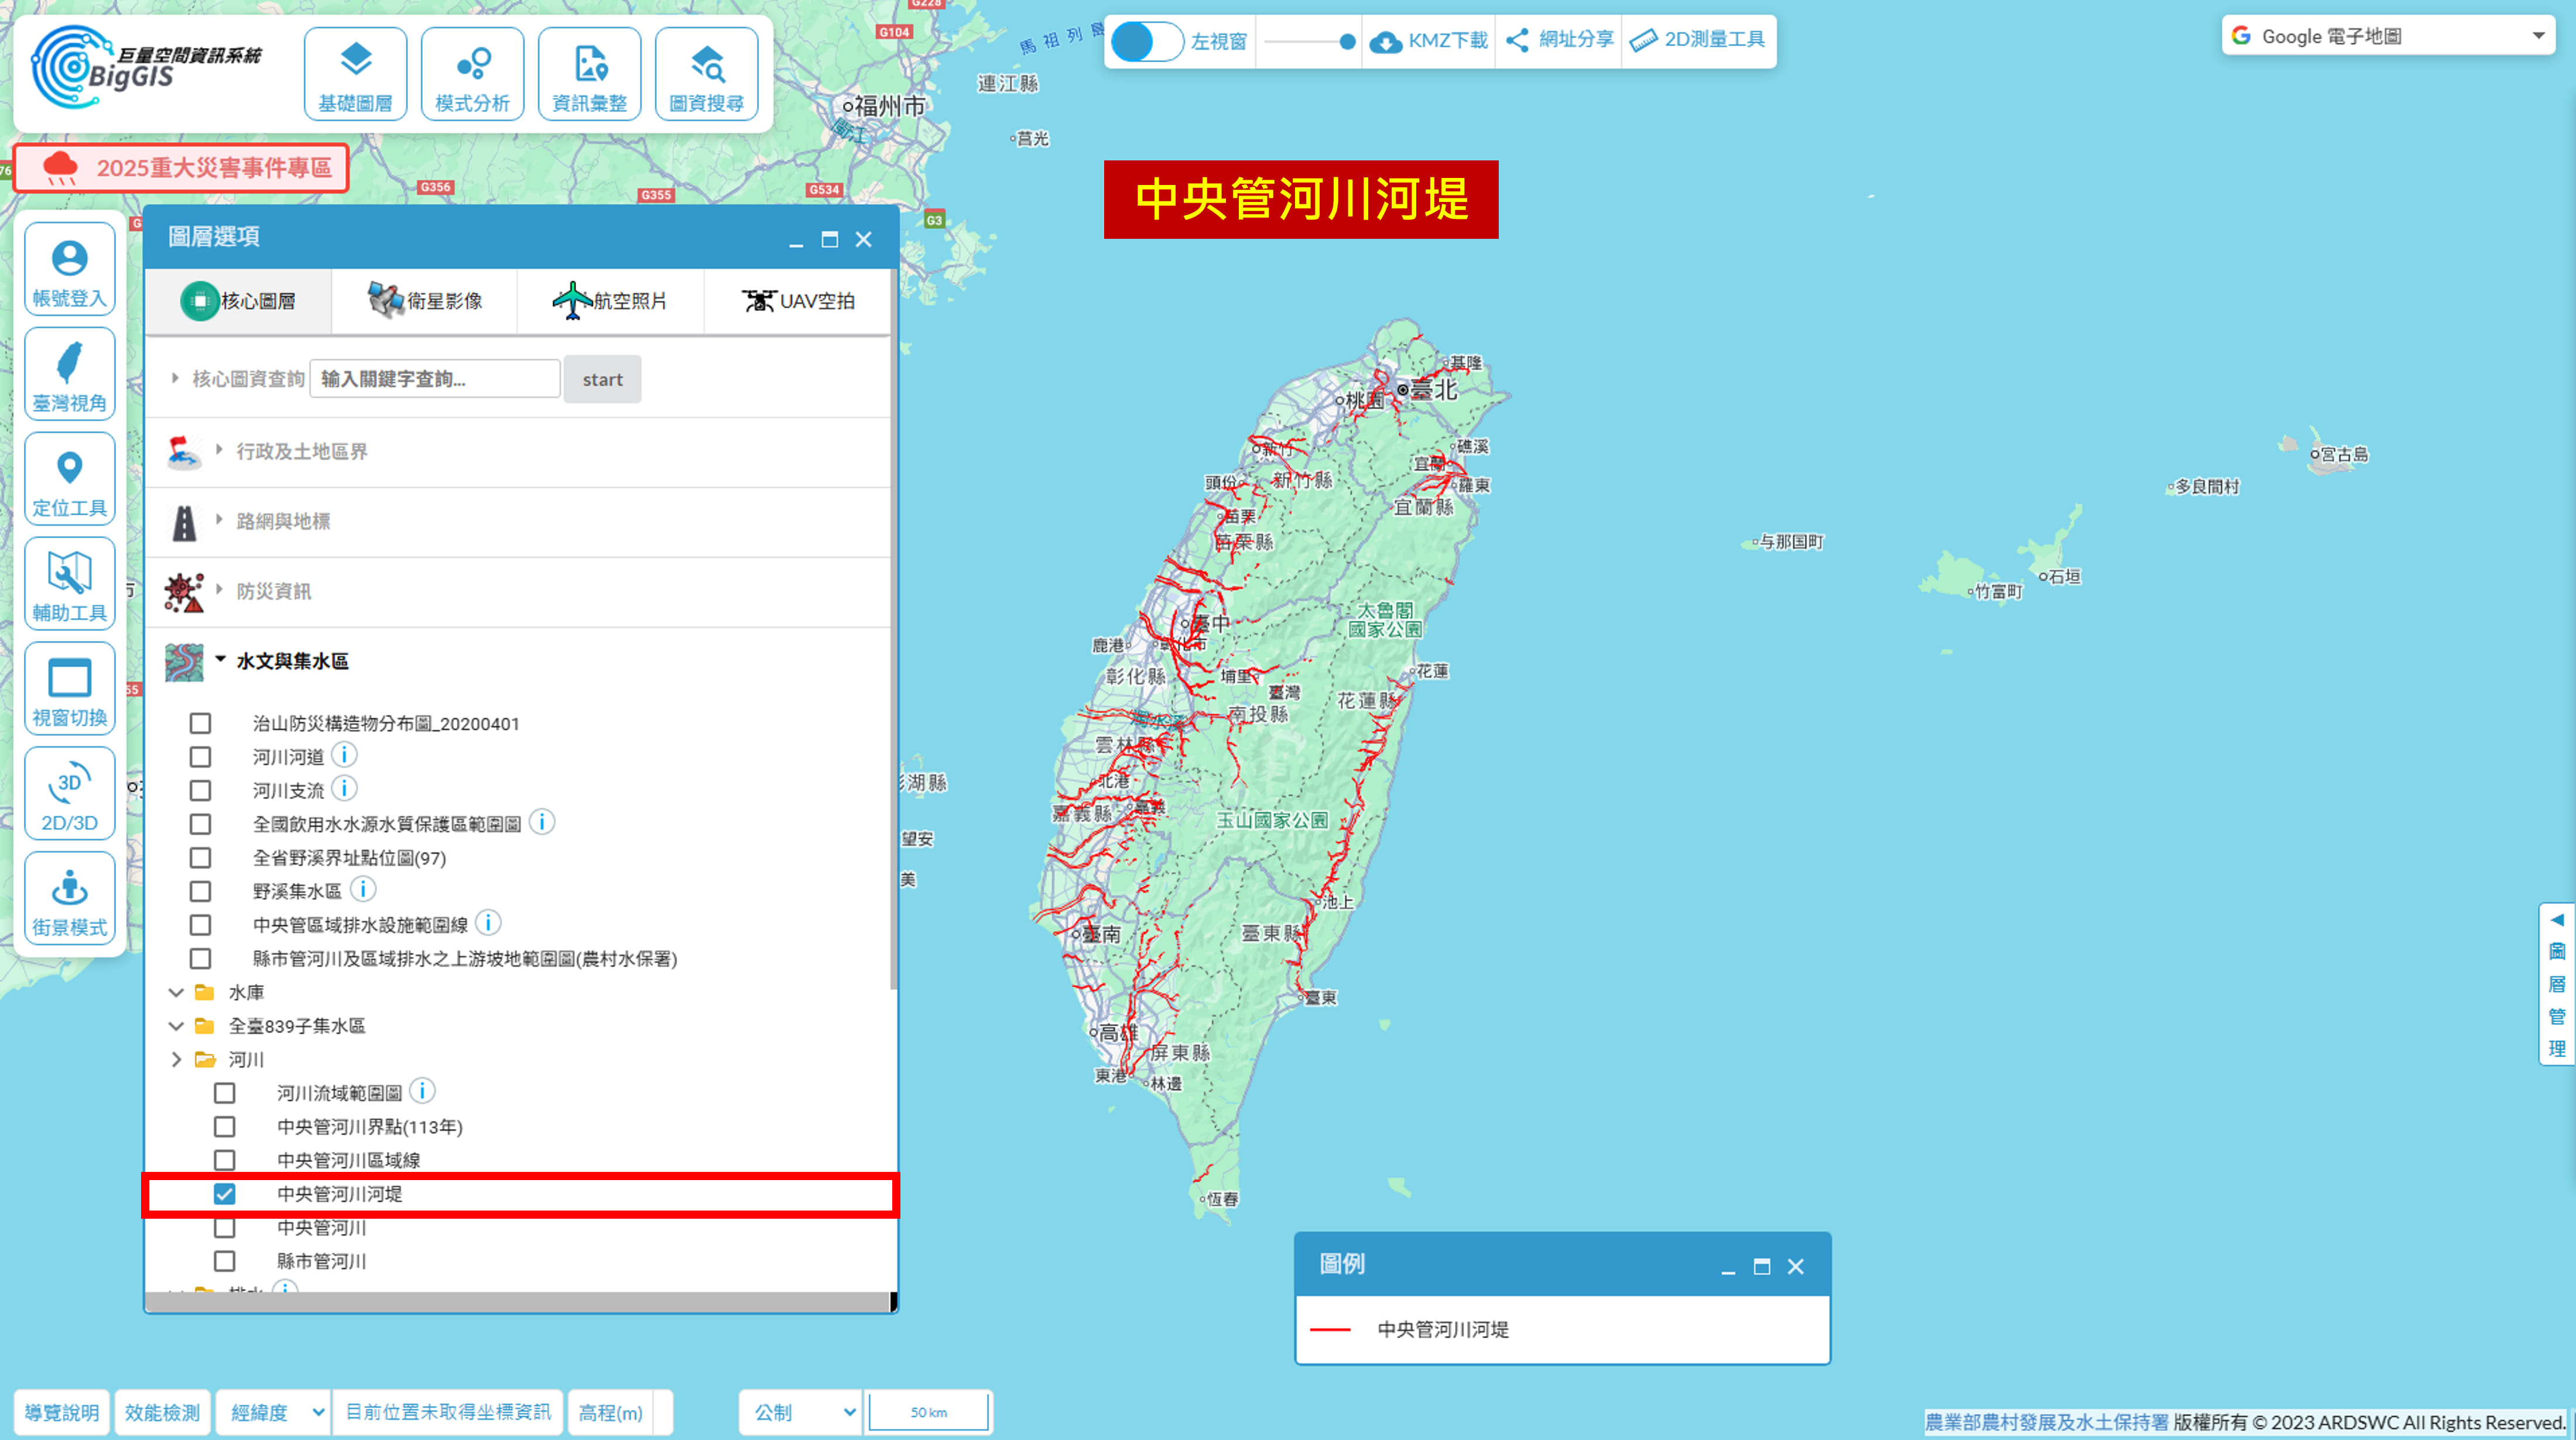Expand the 防災資訊 layer group
Viewport: 2576px width, 1440px height.
point(273,591)
